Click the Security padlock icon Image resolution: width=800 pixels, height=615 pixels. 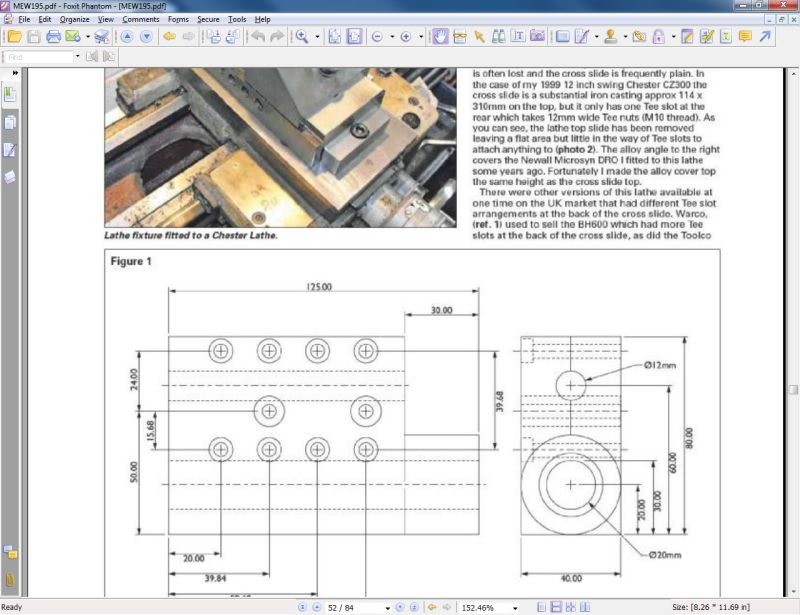click(x=659, y=37)
